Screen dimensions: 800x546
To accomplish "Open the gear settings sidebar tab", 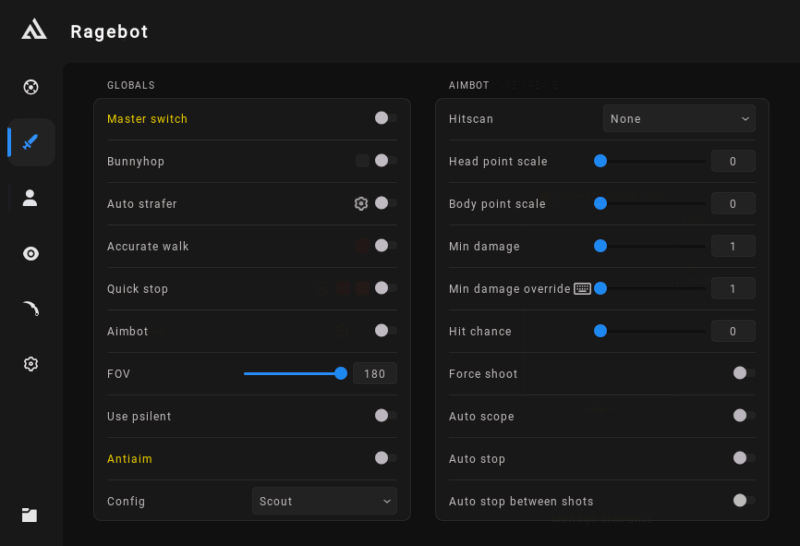I will tap(31, 364).
